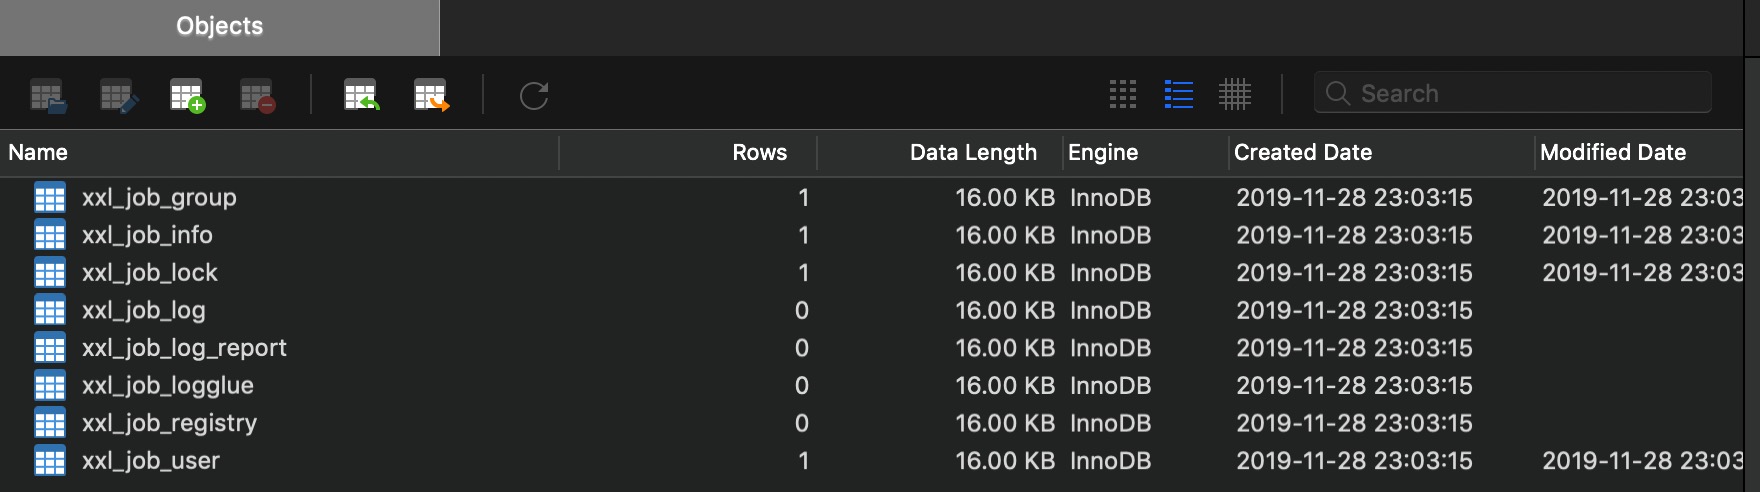Select the xxl_job_user table

point(151,461)
